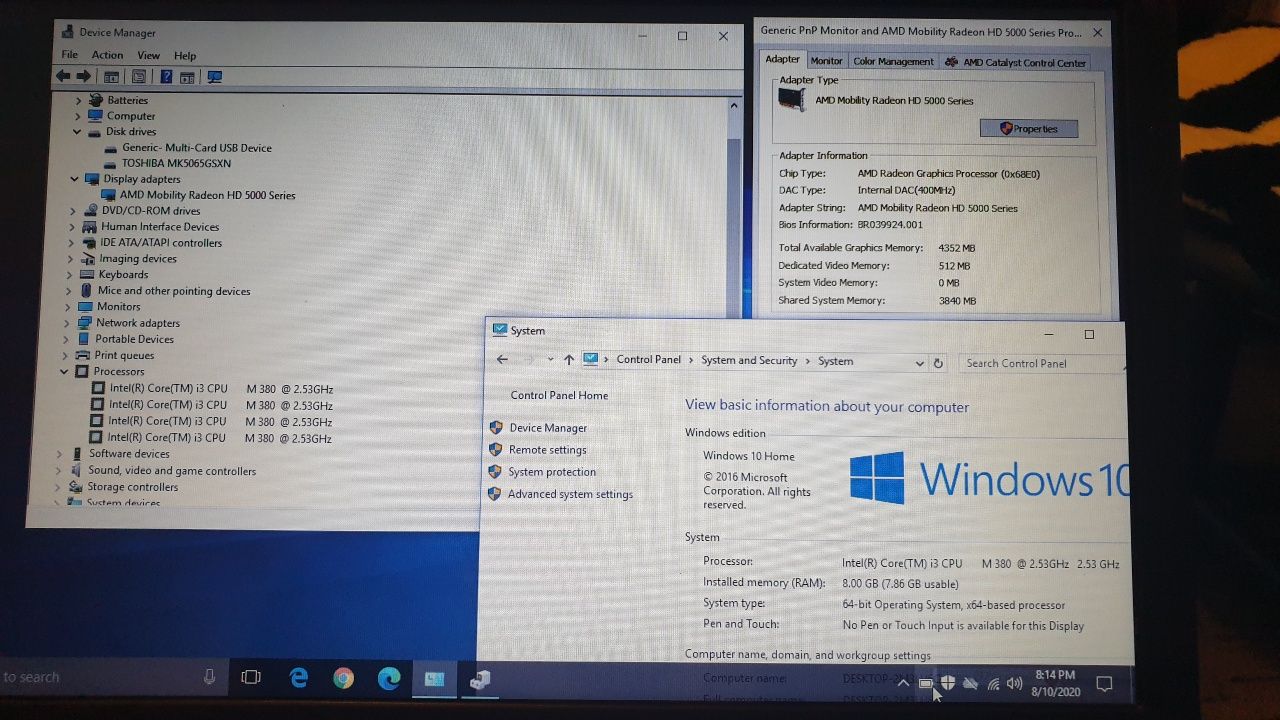Viewport: 1280px width, 720px height.
Task: Toggle the show/hide console tree toolbar icon
Action: (x=111, y=76)
